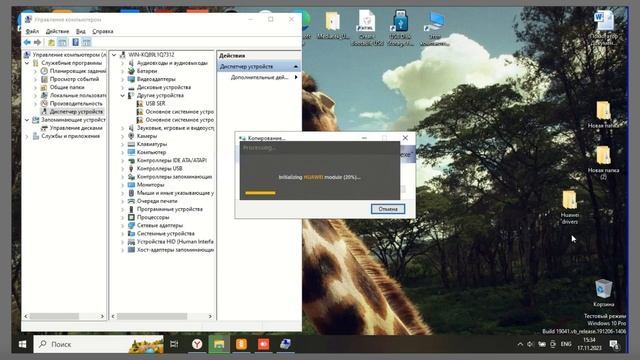Select the Новая папка (2) desktop folder
Viewport: 640px width, 360px height.
pos(603,162)
